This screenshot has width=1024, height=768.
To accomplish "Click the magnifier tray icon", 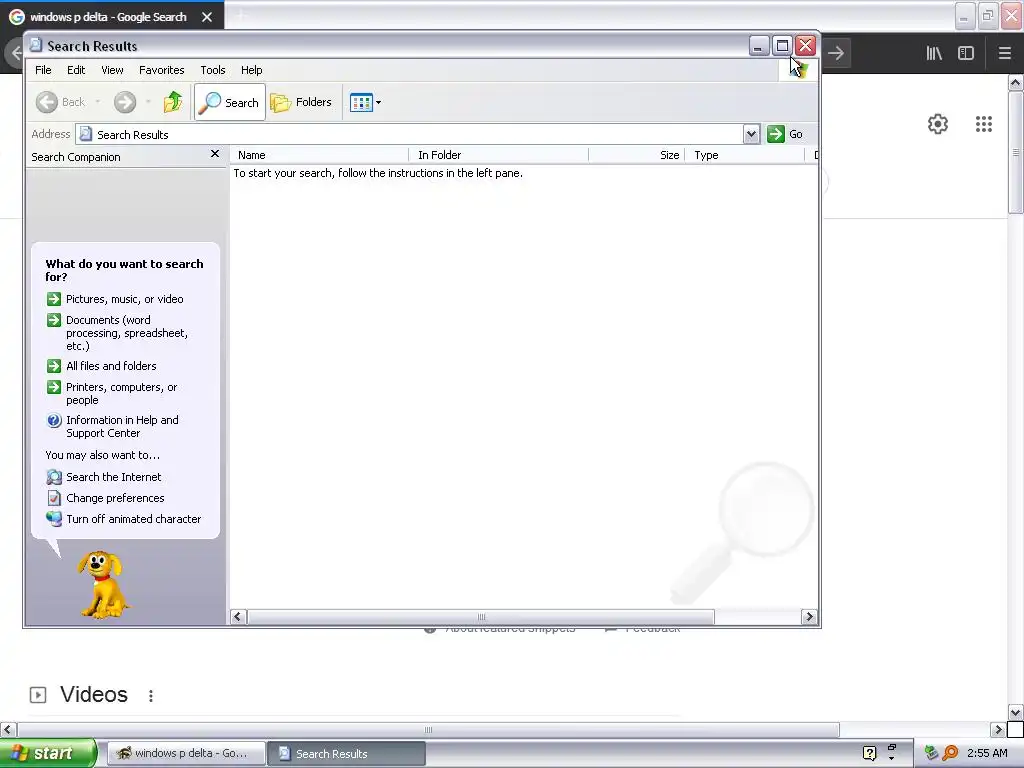I will click(x=950, y=753).
